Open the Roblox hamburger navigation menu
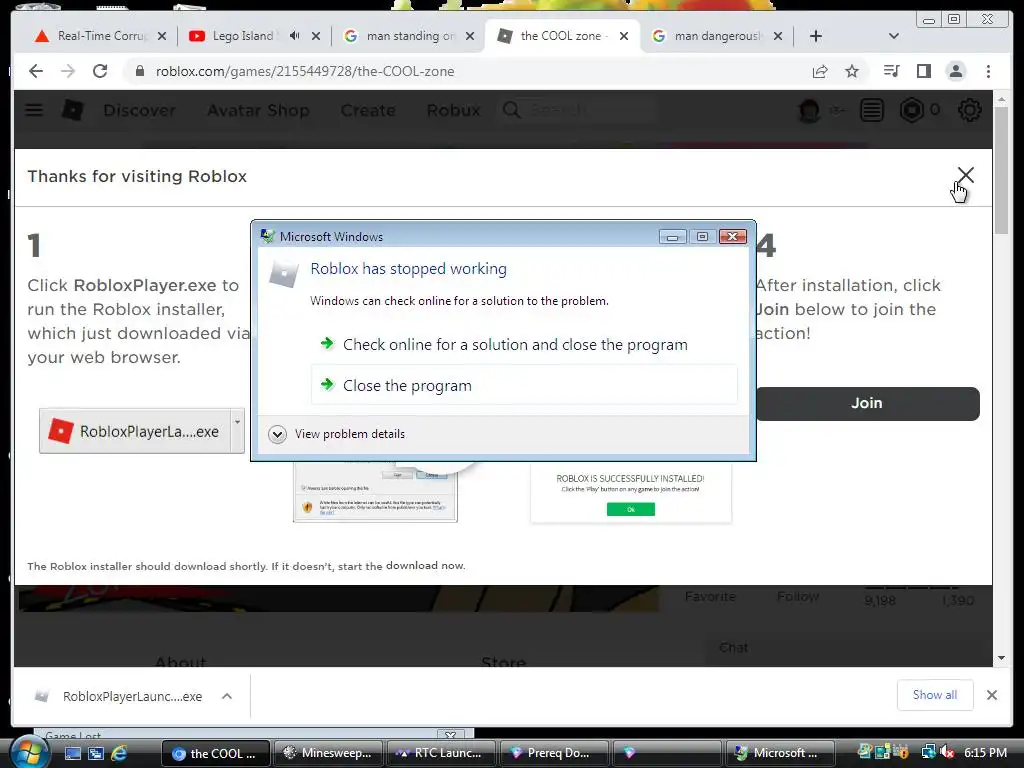Image resolution: width=1024 pixels, height=768 pixels. 34,110
